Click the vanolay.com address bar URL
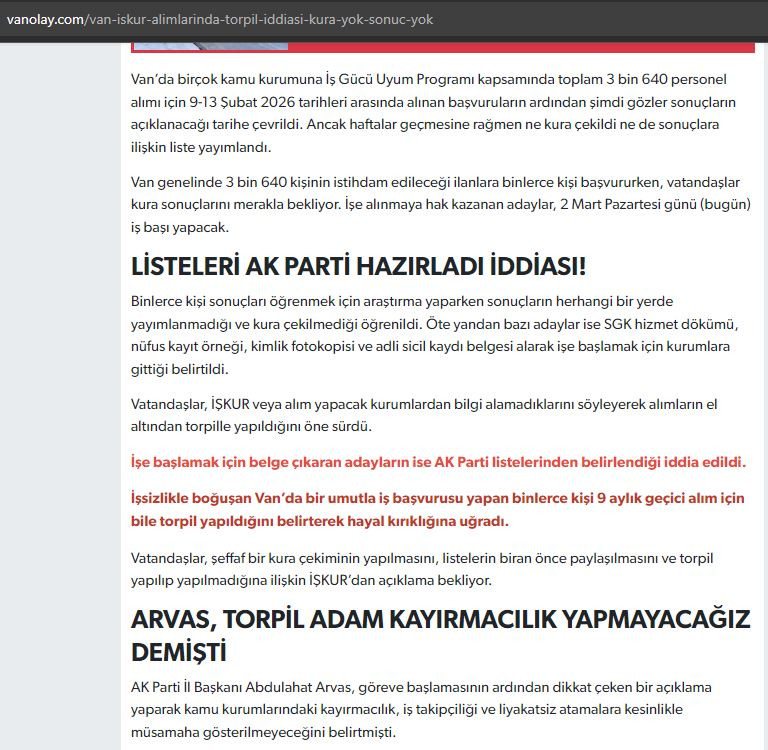This screenshot has width=768, height=750. pyautogui.click(x=220, y=19)
